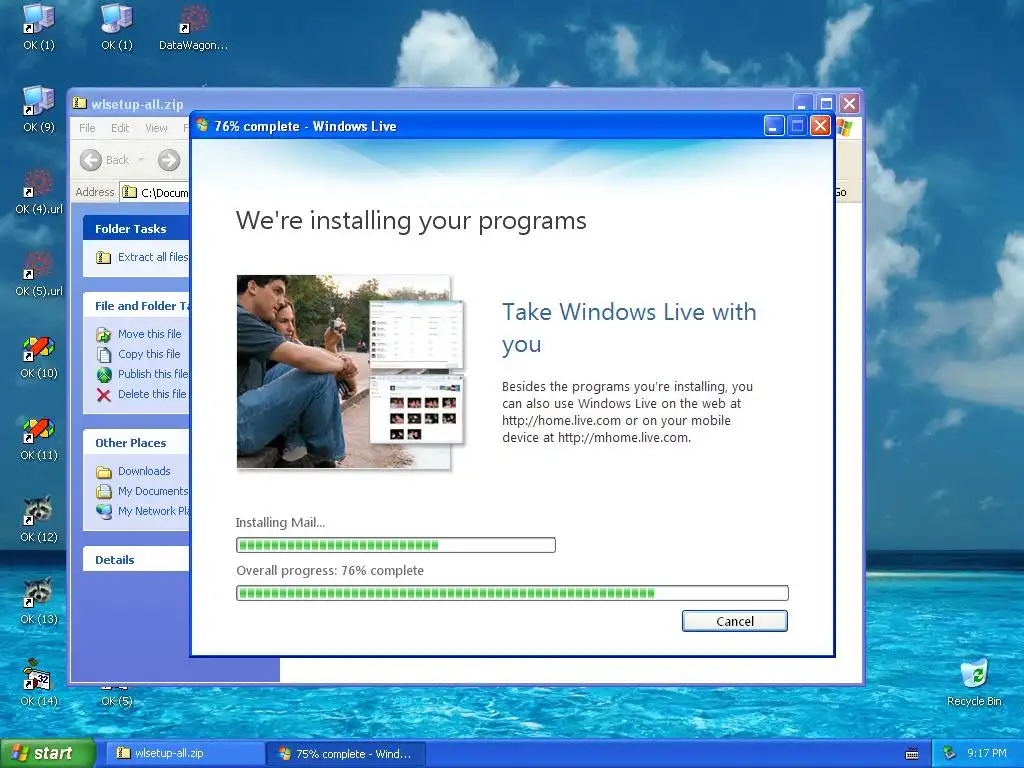The image size is (1024, 768).
Task: Click the keyboard icon in system tray
Action: coord(912,754)
